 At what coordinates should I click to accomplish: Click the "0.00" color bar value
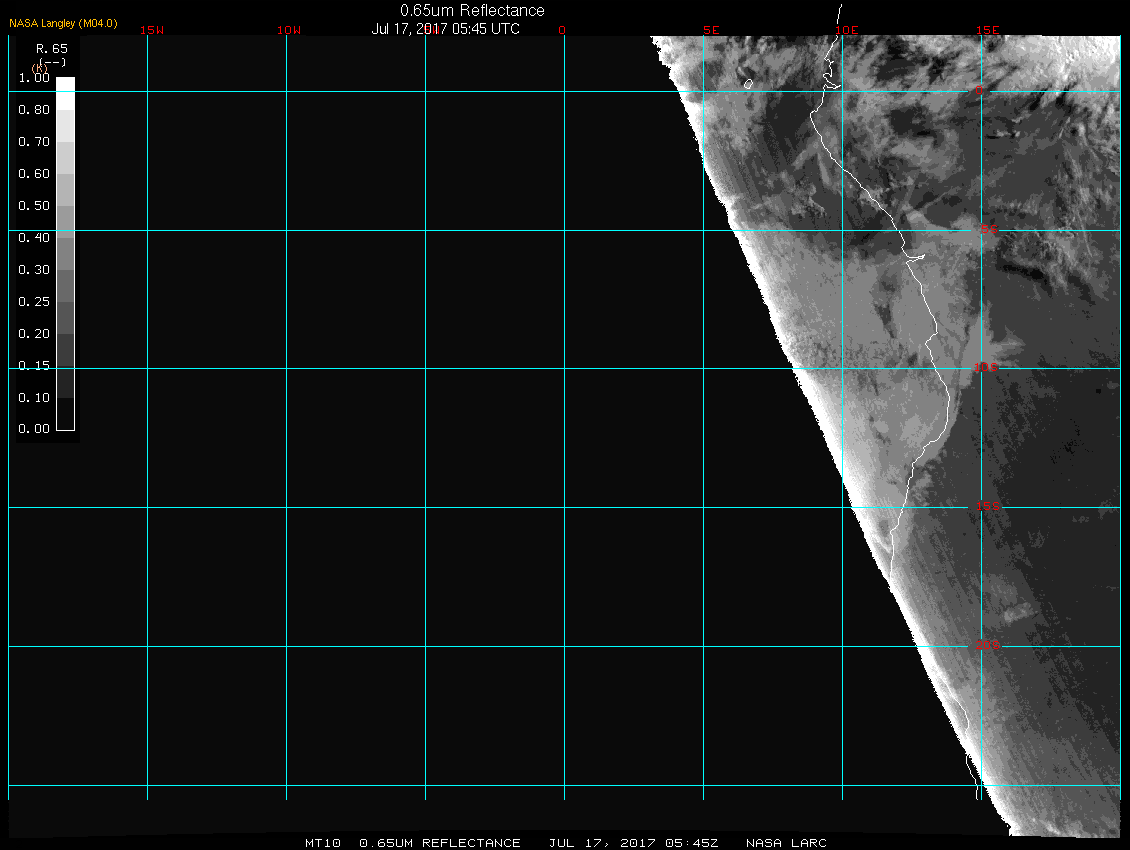(x=34, y=429)
